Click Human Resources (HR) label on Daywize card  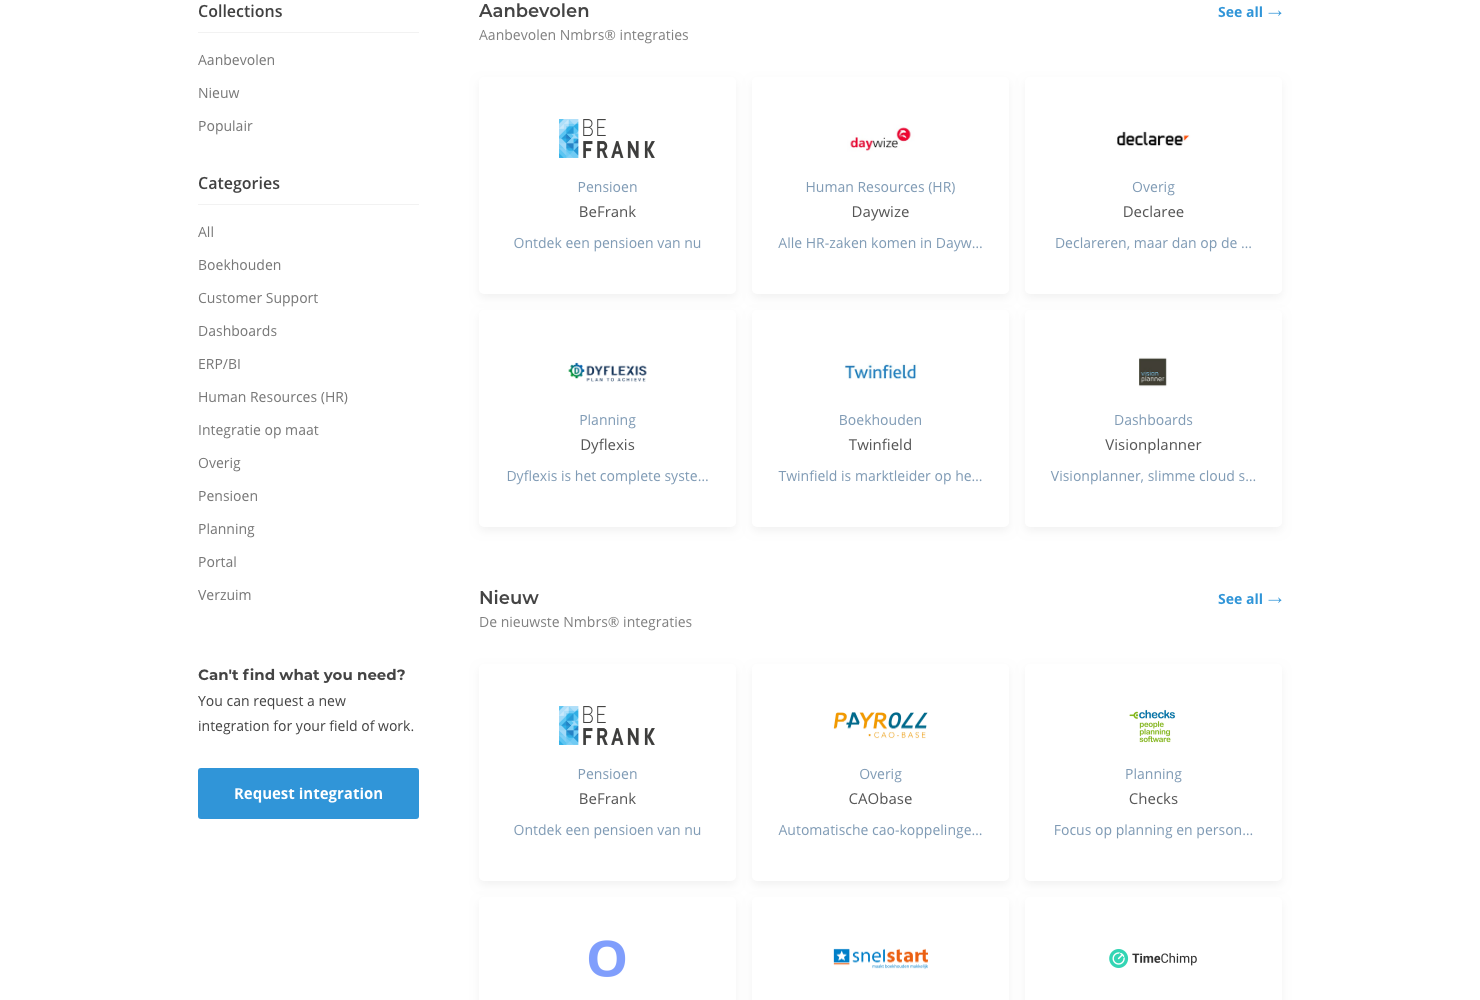[x=880, y=187]
